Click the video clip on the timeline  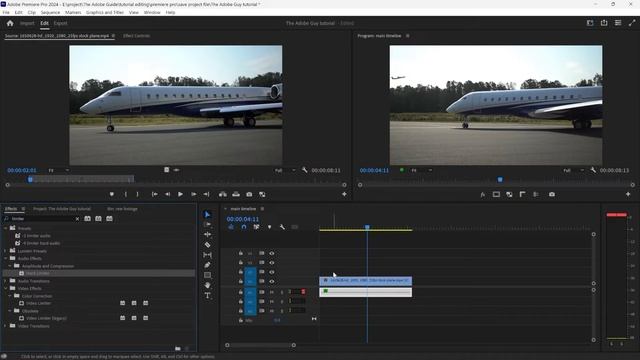(365, 281)
